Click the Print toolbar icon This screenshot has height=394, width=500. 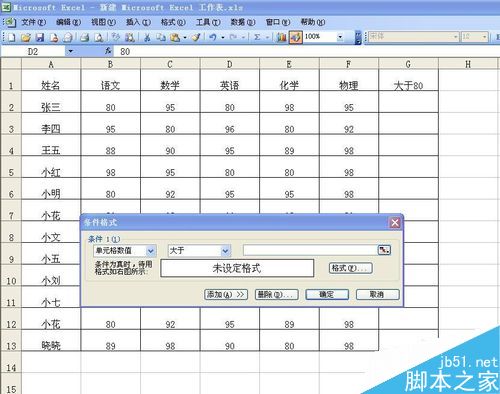[85, 37]
